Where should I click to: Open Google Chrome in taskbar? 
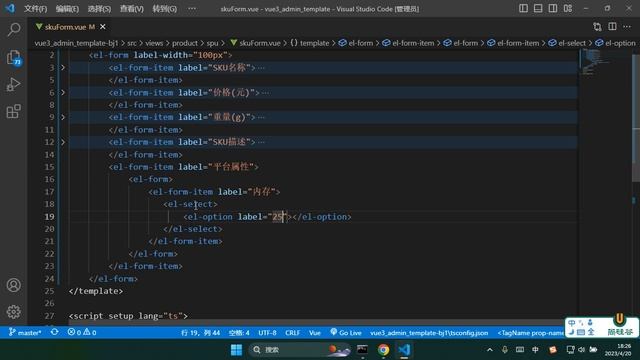[x=383, y=350]
